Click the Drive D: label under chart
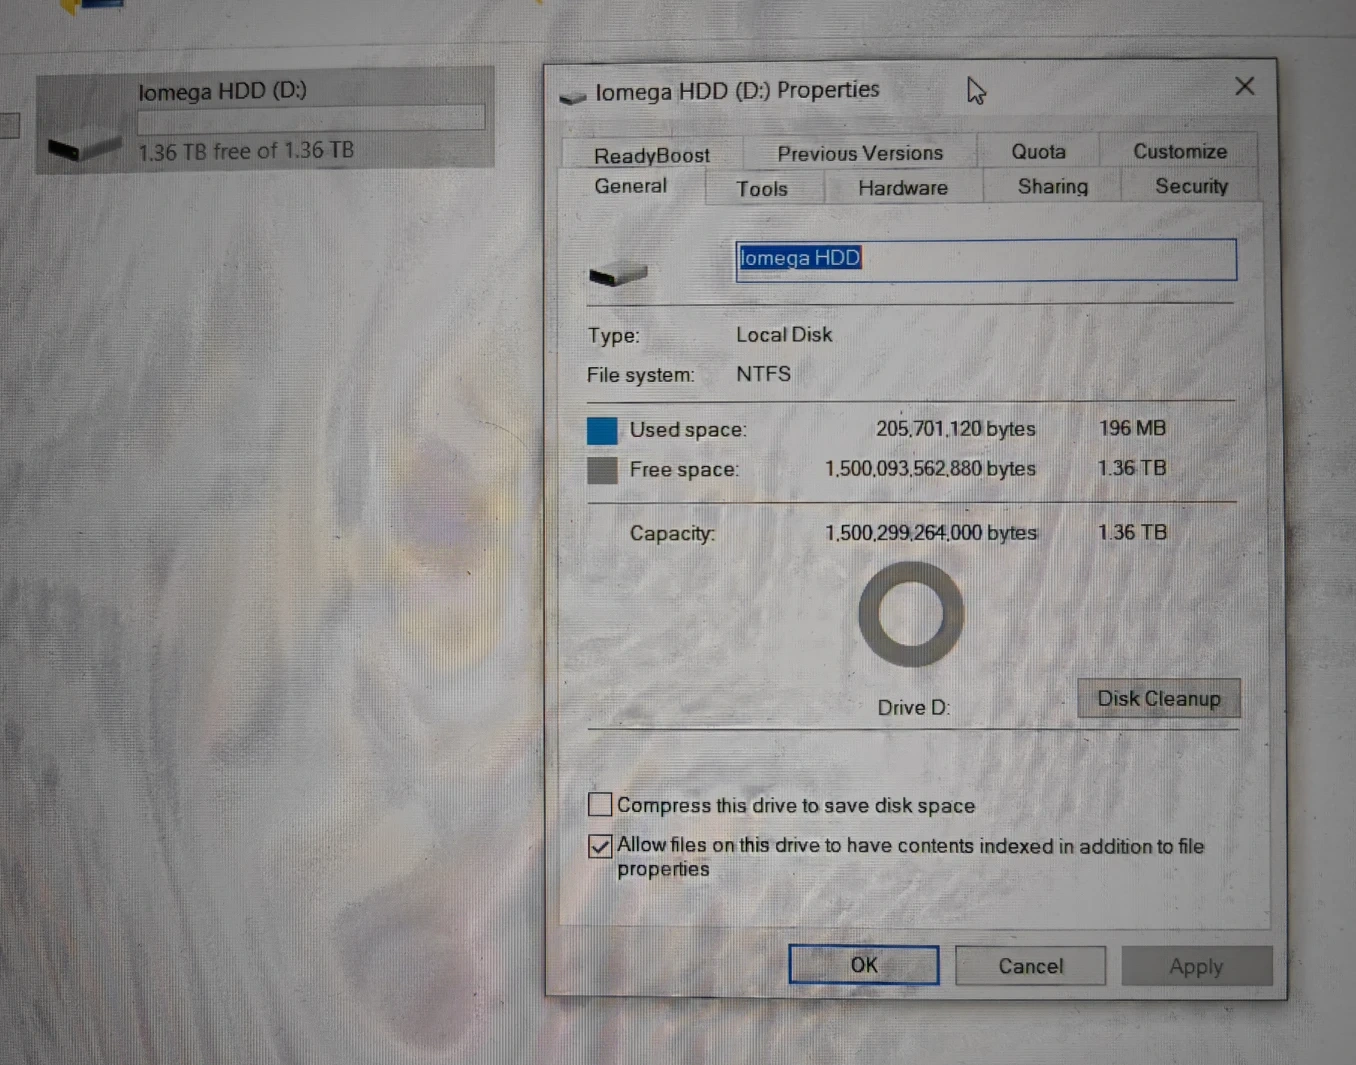 point(913,708)
